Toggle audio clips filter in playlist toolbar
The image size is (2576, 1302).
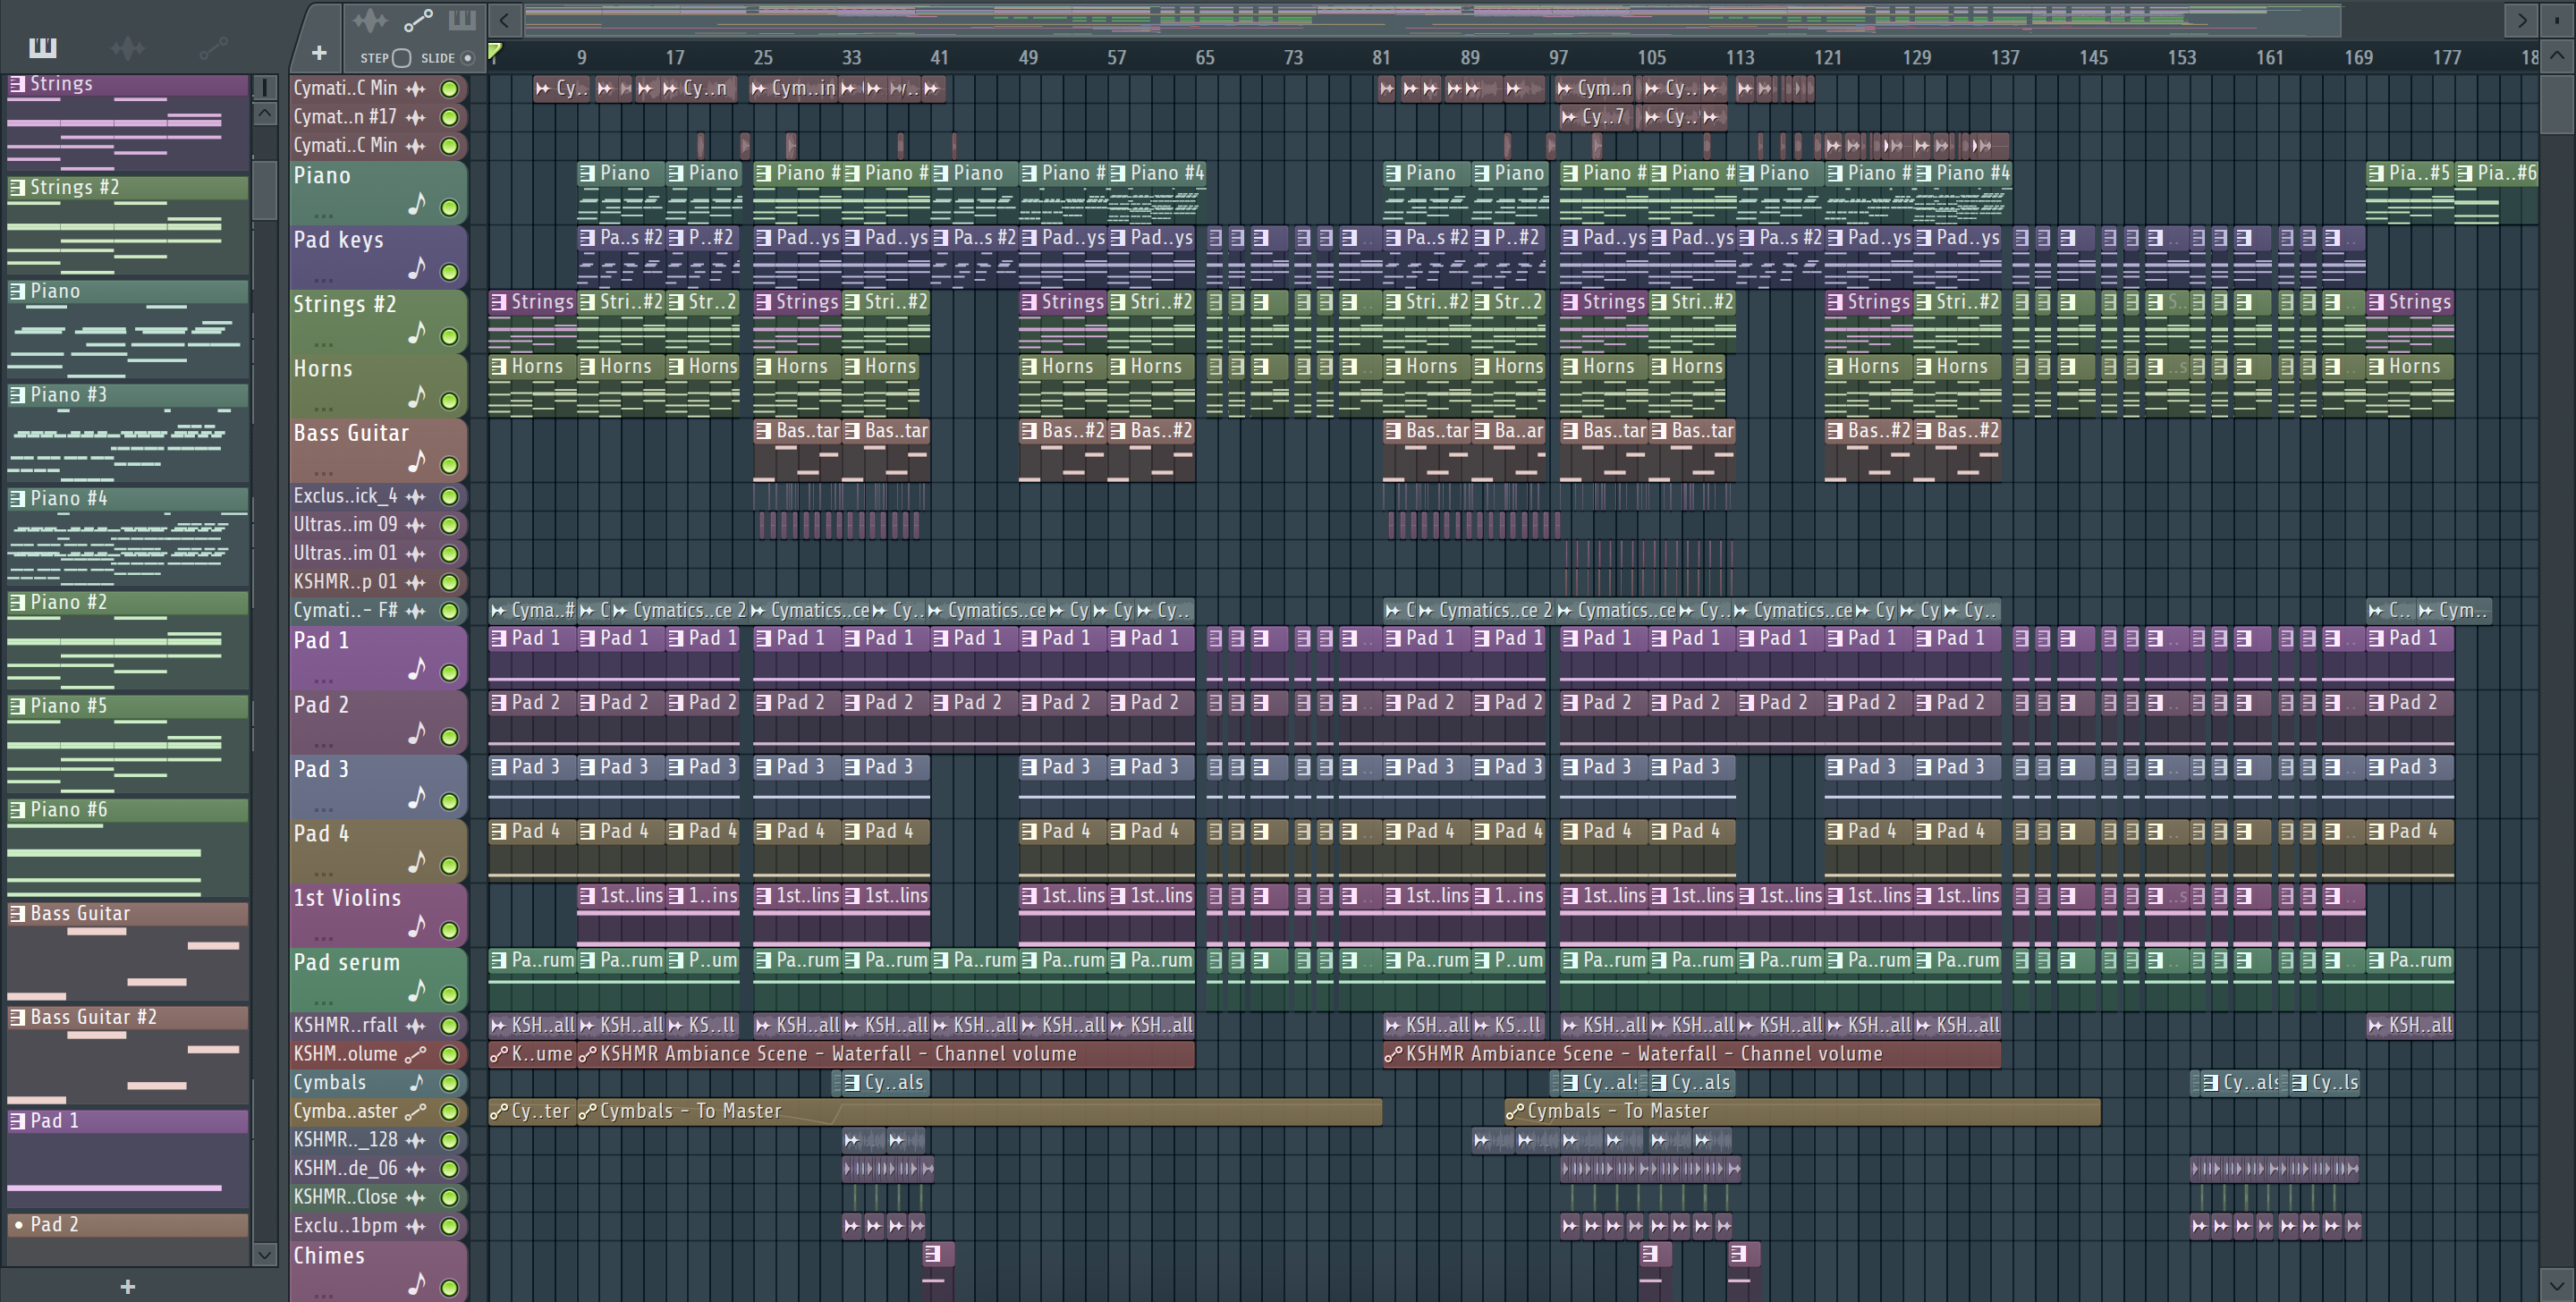pos(370,20)
